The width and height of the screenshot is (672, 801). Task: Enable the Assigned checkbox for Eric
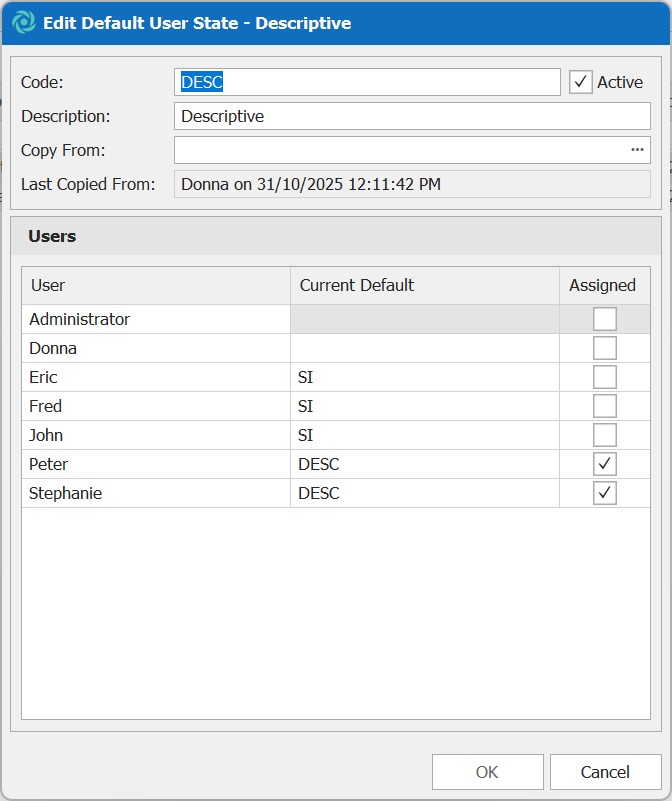[x=604, y=377]
